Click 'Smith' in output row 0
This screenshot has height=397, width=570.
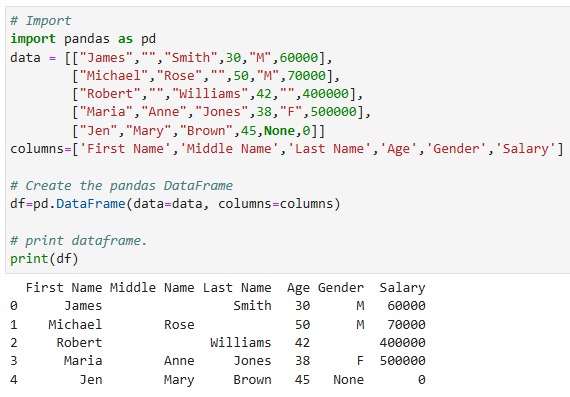252,306
